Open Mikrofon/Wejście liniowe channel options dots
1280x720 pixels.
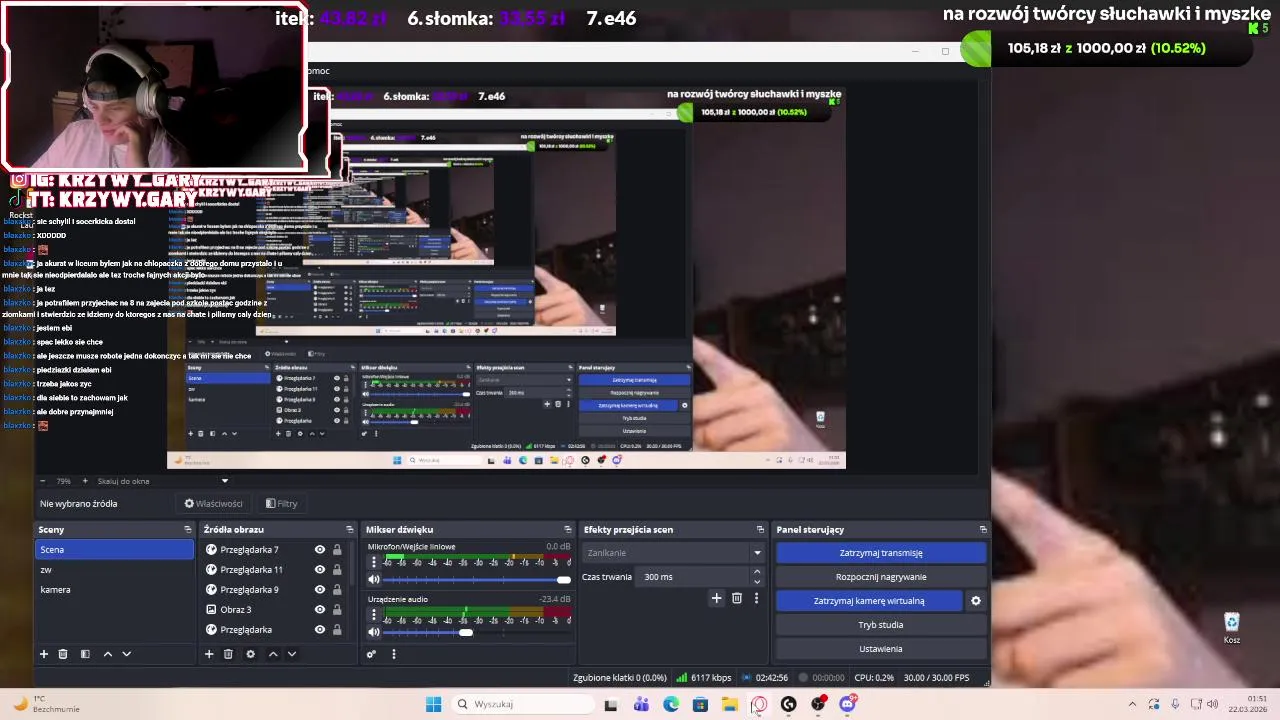pyautogui.click(x=374, y=562)
